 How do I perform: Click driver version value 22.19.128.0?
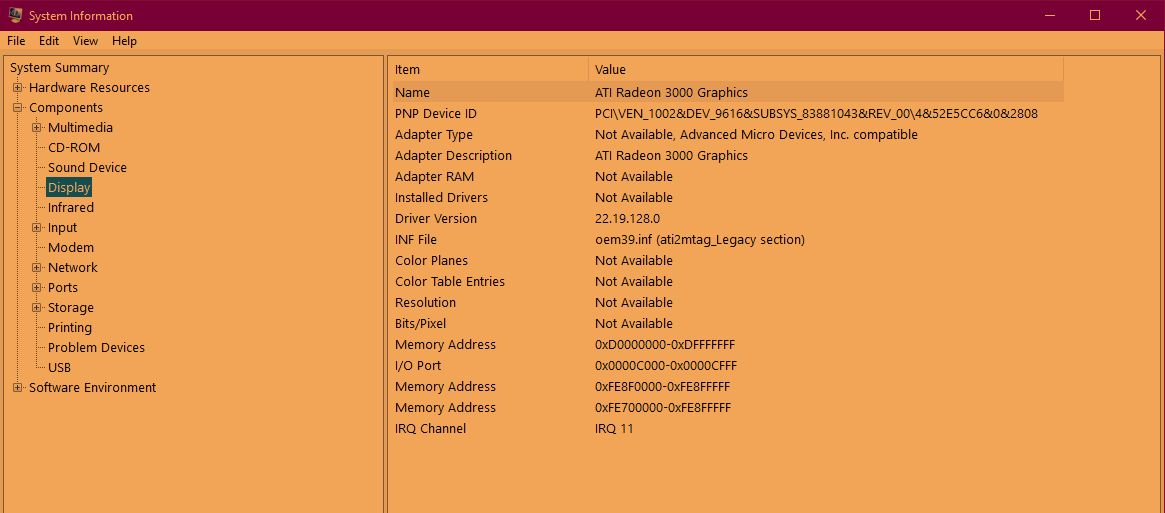[x=628, y=219]
